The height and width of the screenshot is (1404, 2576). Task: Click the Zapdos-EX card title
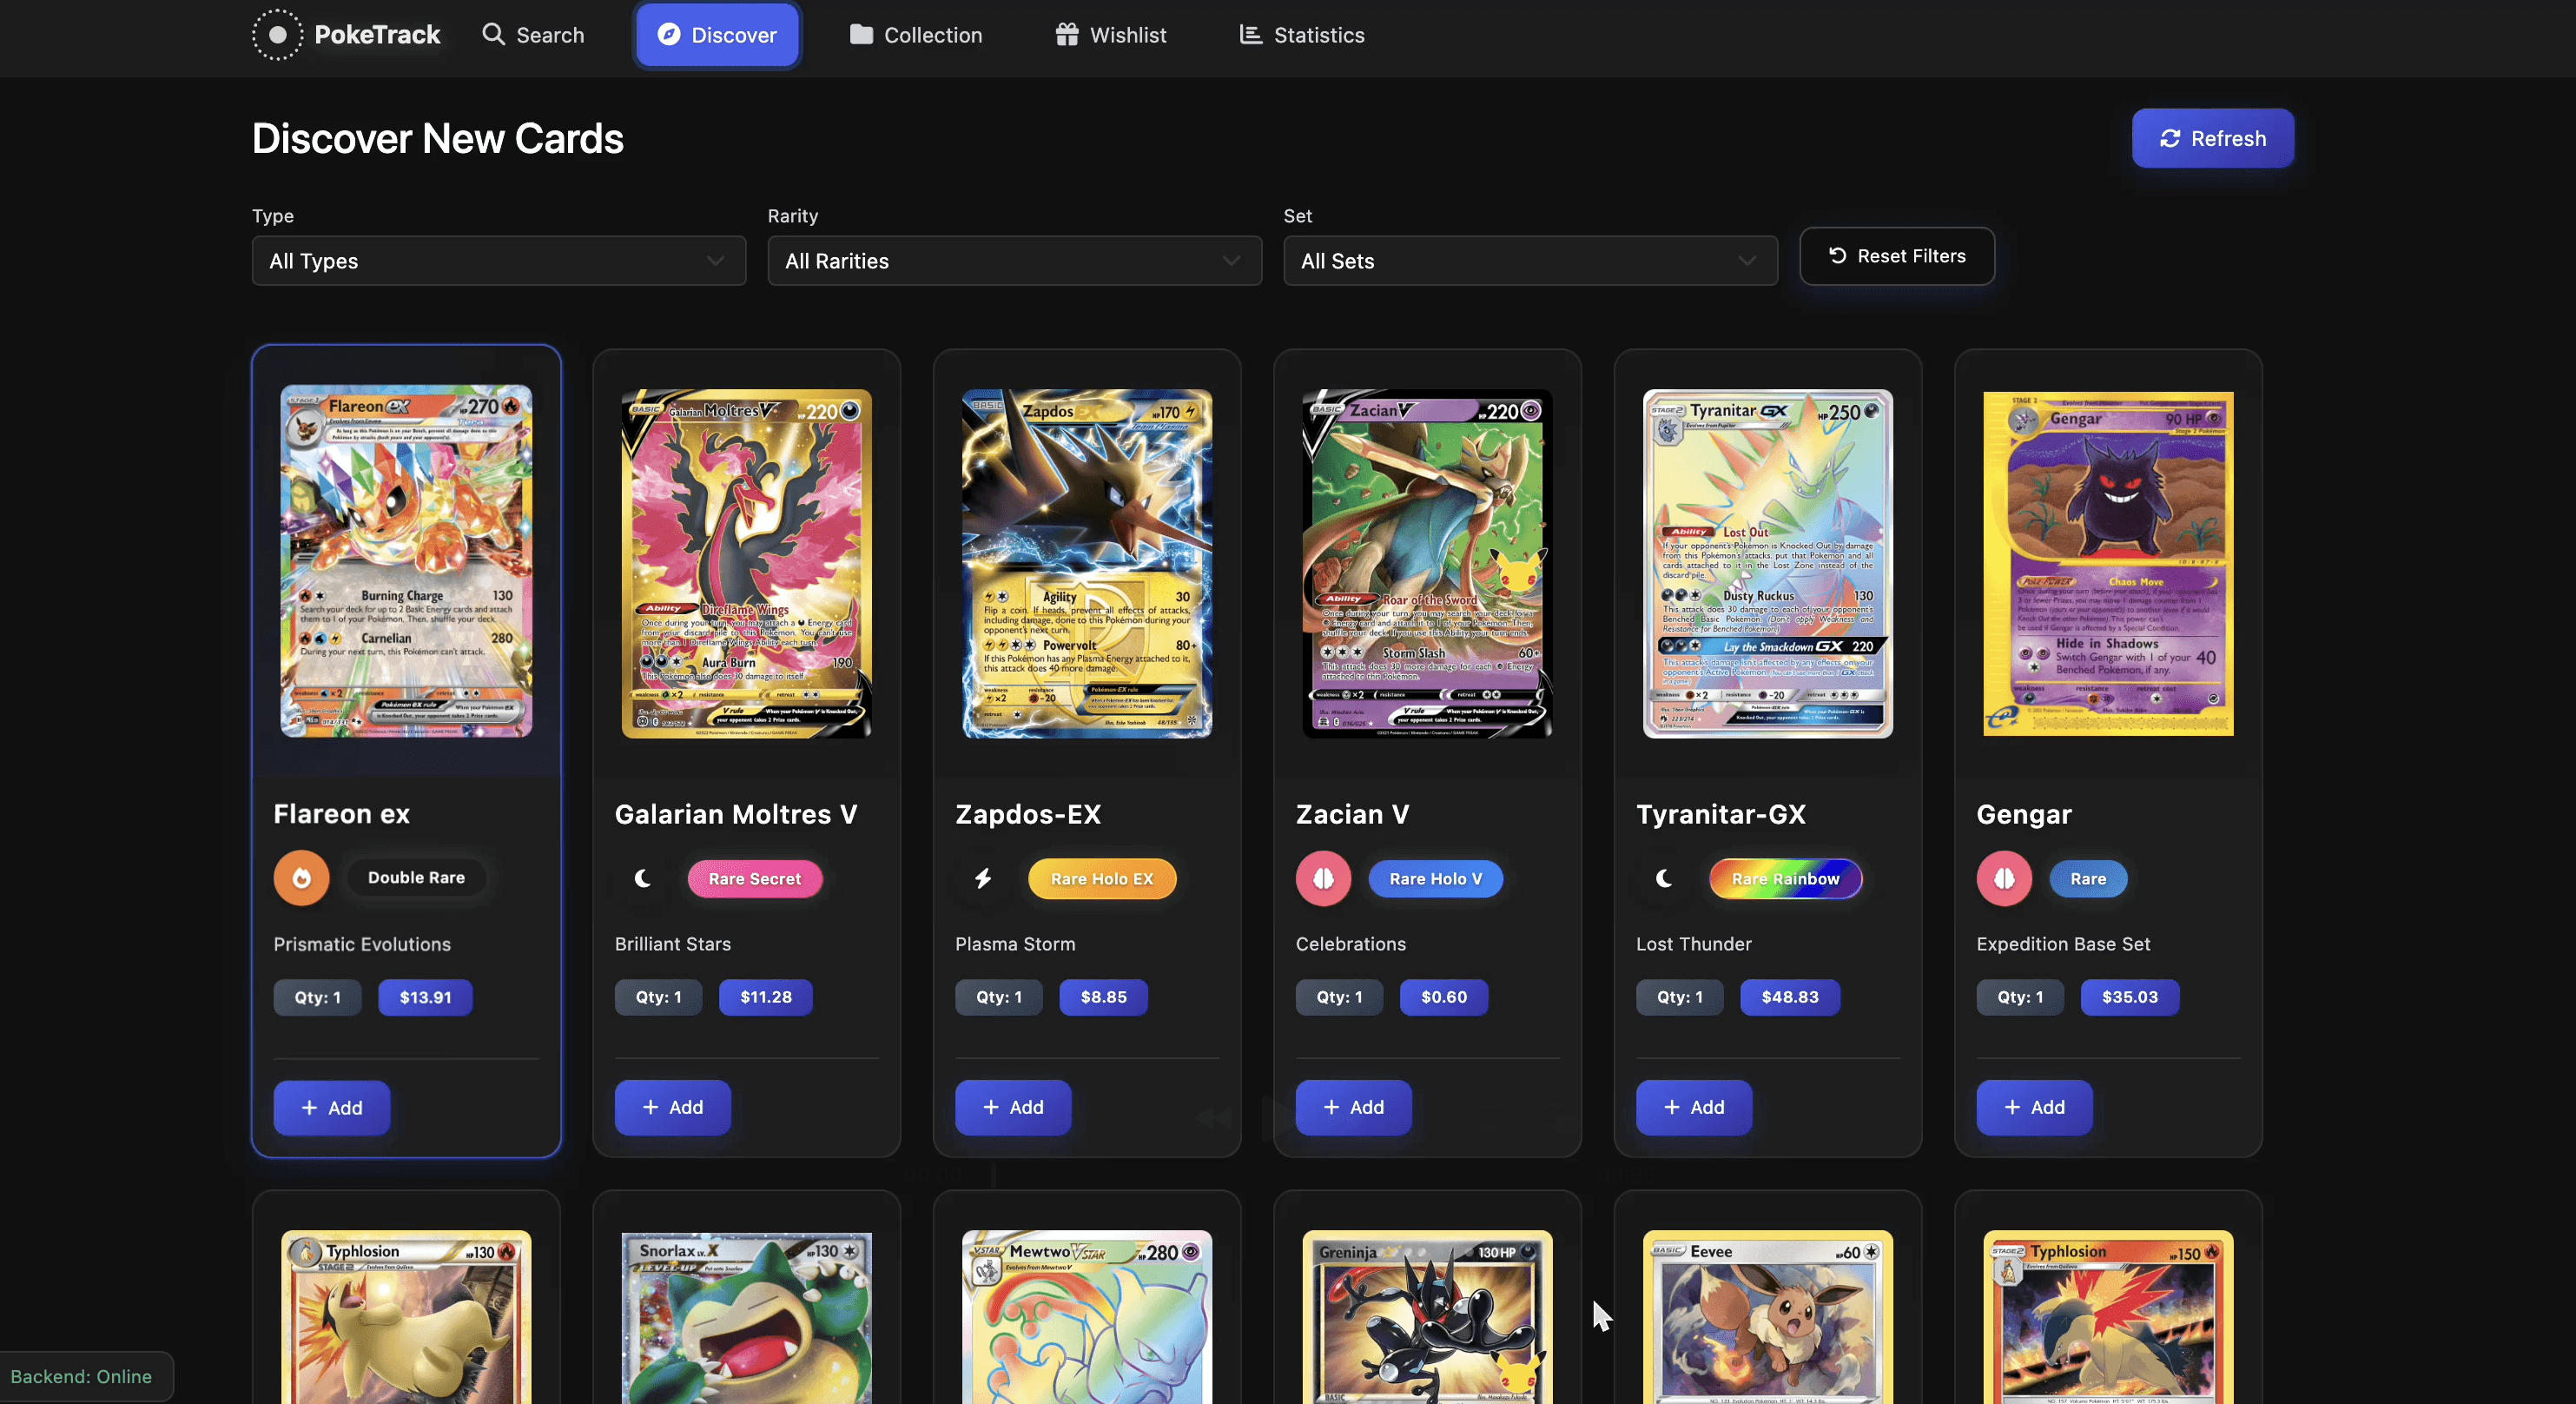pos(1028,814)
